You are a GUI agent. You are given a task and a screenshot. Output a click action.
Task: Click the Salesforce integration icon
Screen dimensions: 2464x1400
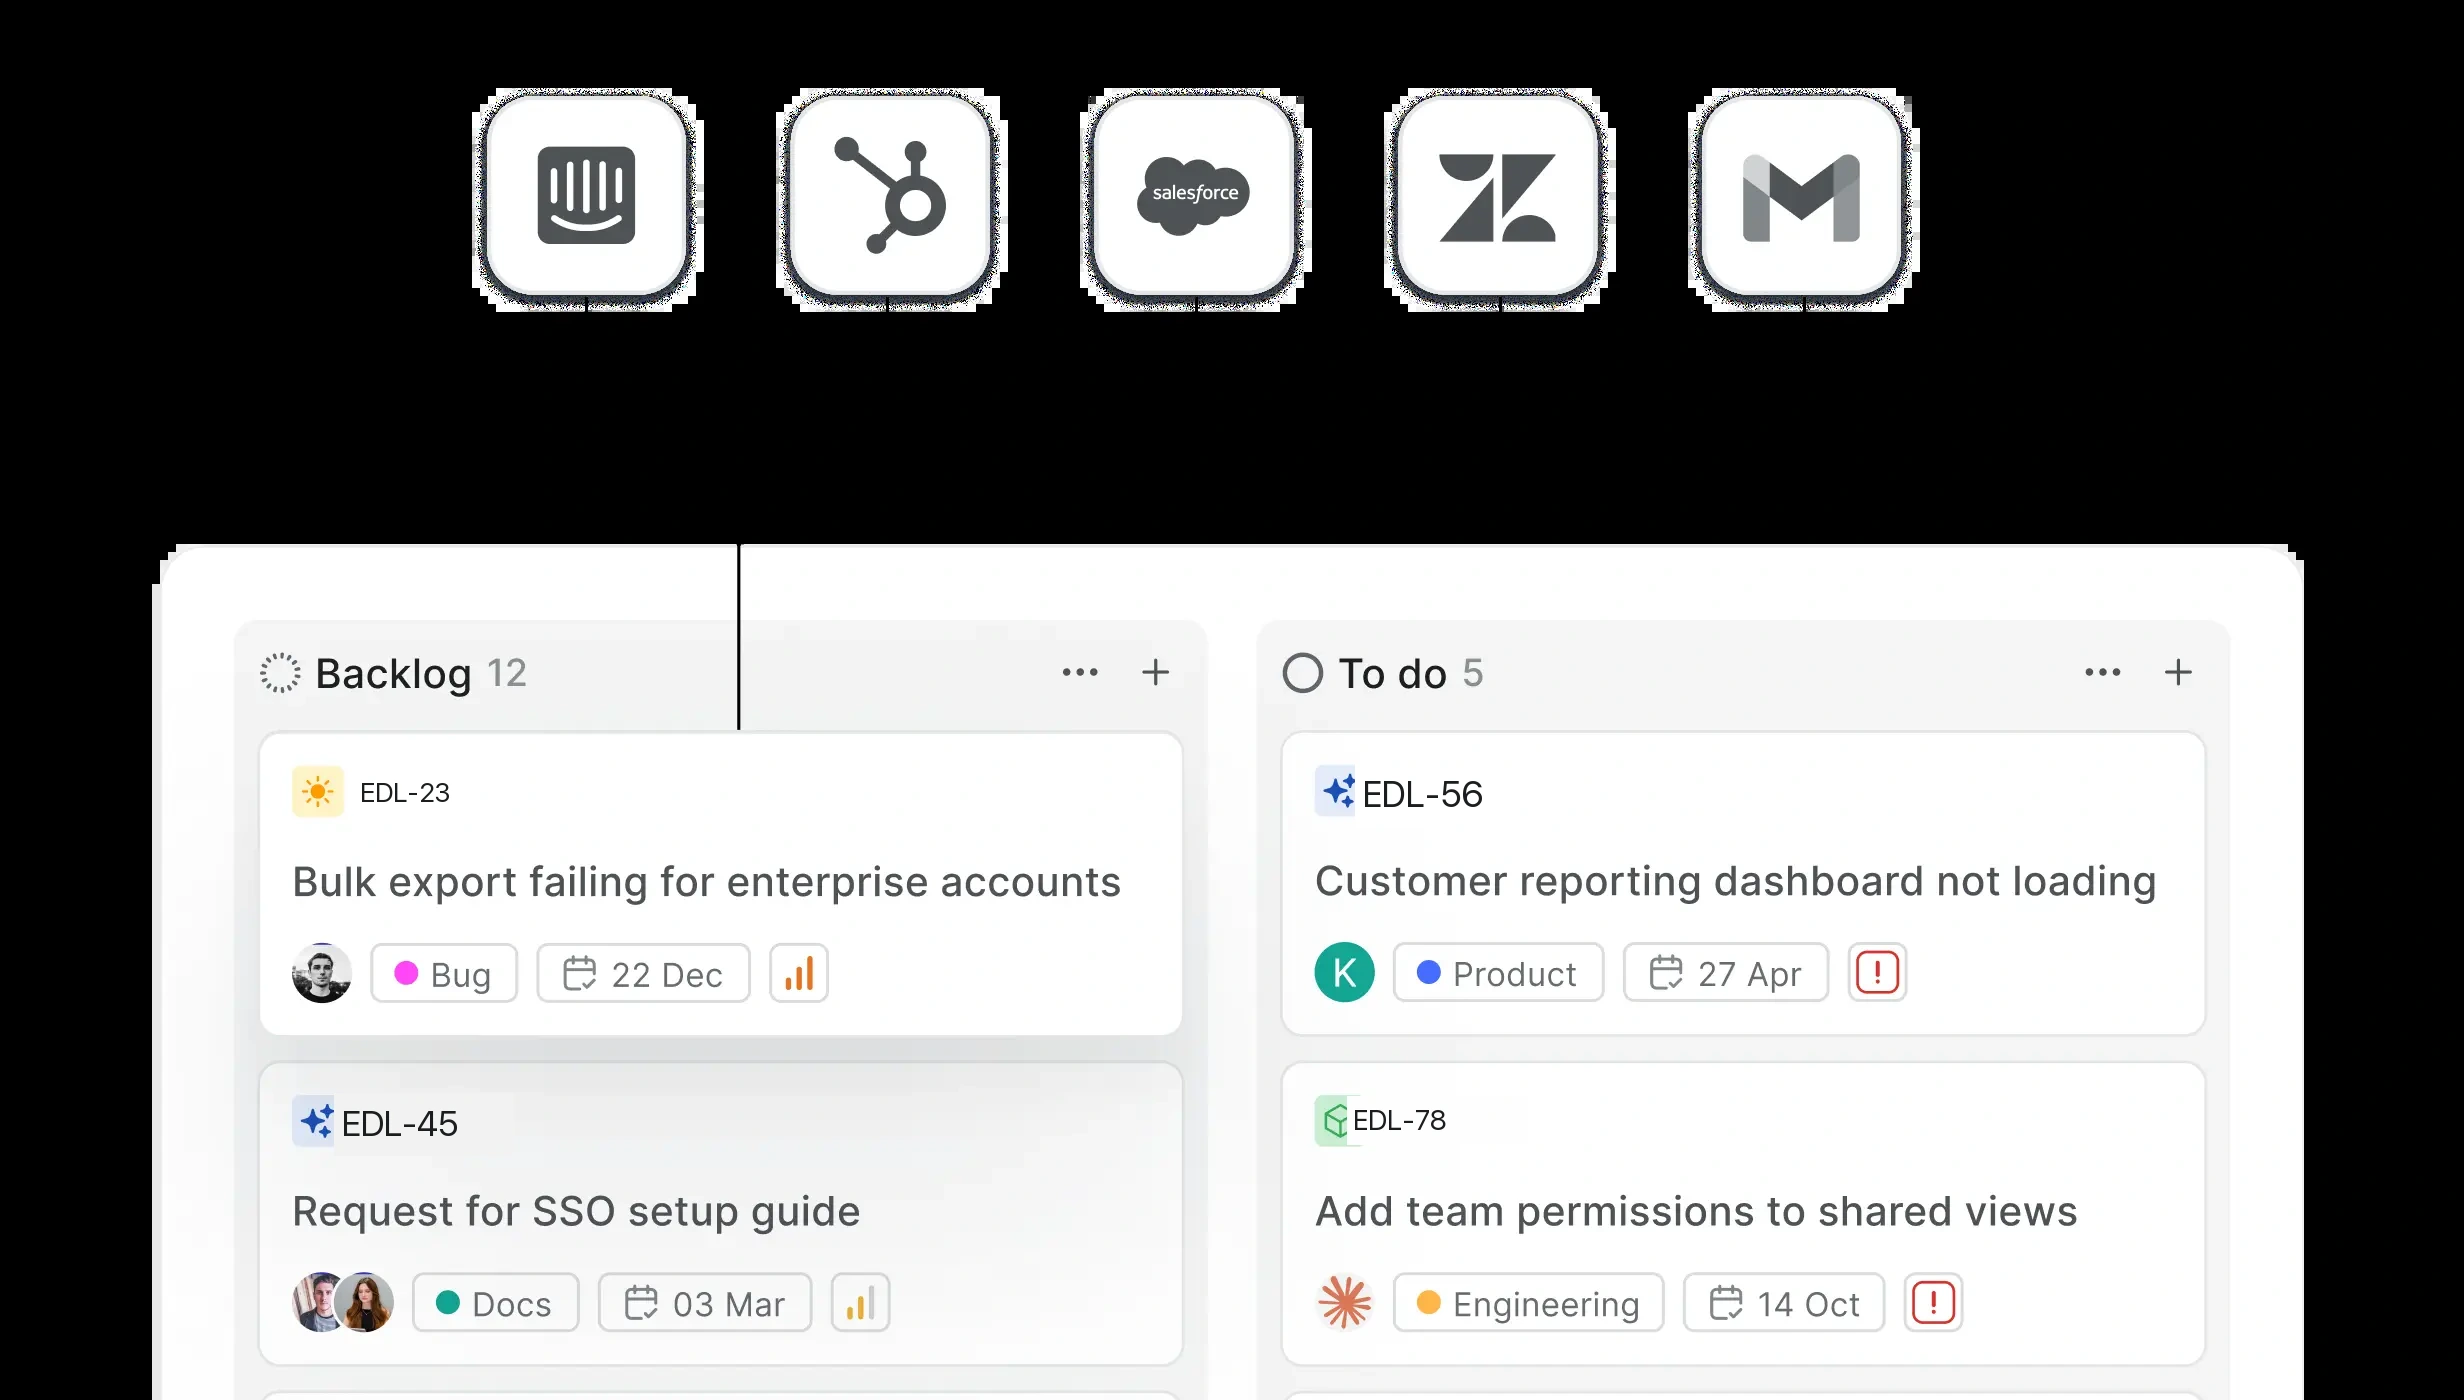coord(1195,196)
